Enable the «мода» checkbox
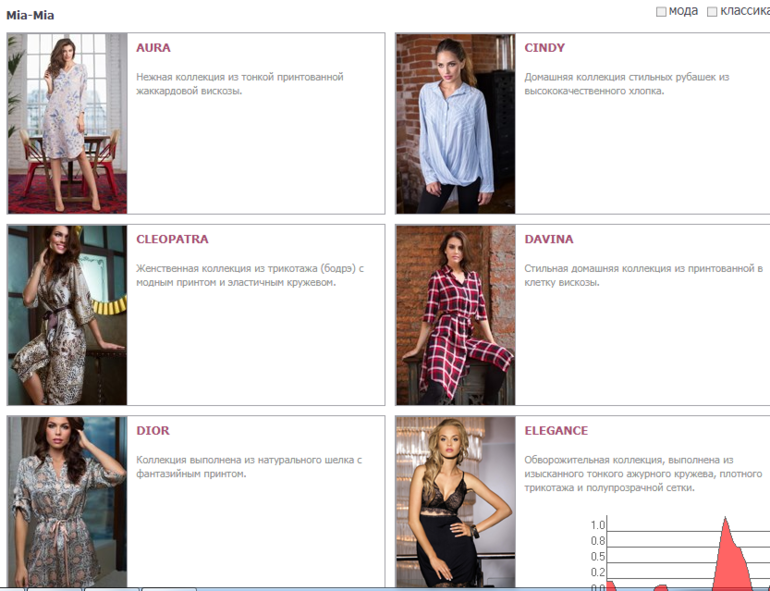Viewport: 770px width, 591px height. [x=661, y=12]
